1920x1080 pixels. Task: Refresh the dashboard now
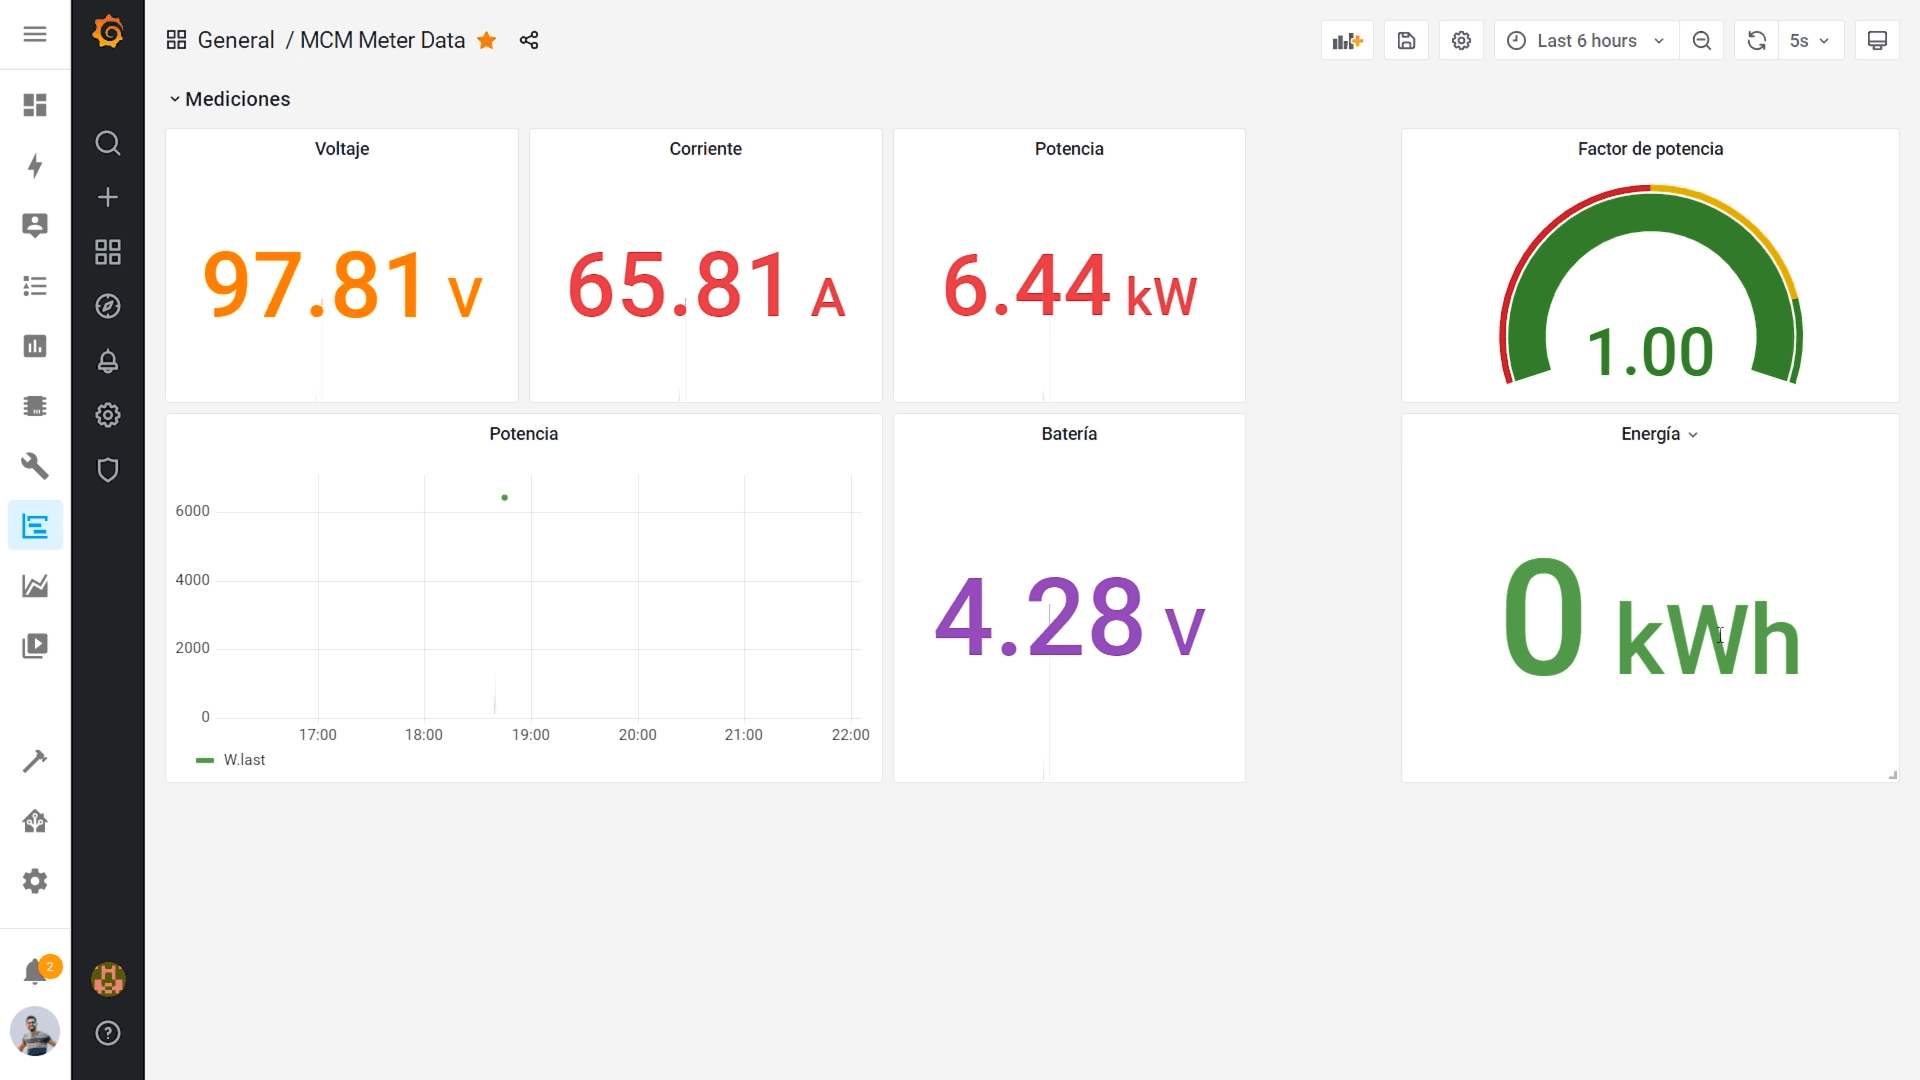[x=1756, y=41]
